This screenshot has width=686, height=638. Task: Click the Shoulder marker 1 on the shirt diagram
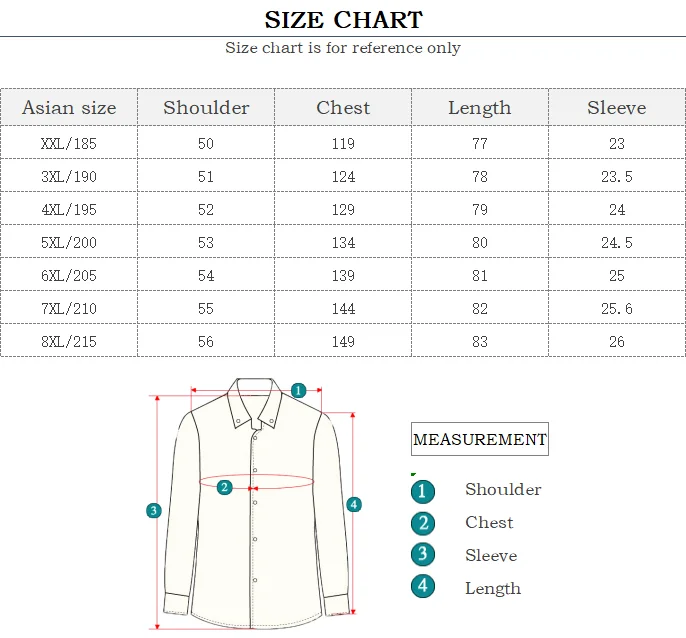coord(298,390)
